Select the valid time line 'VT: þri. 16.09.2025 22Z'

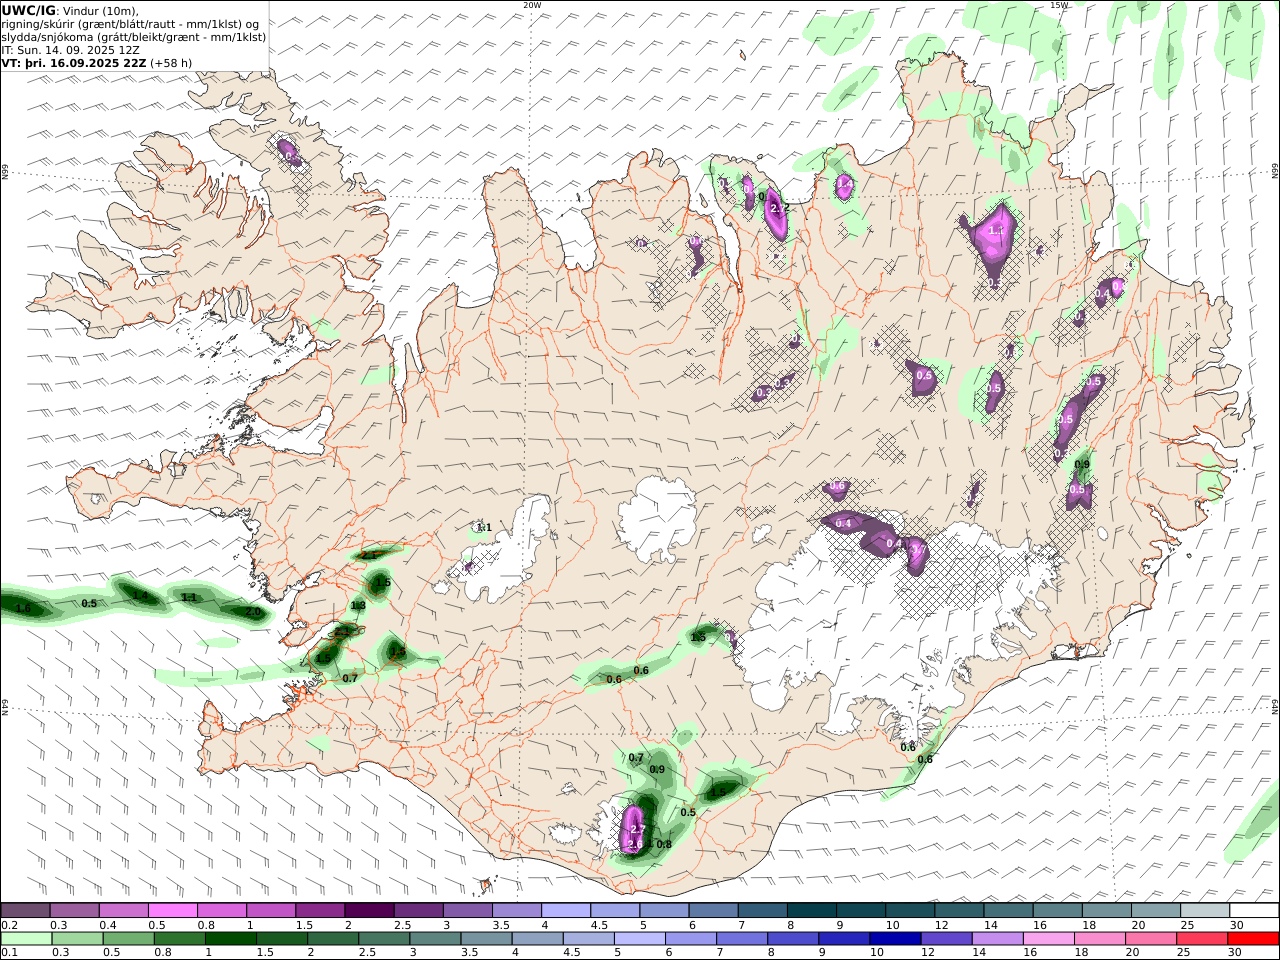point(74,62)
